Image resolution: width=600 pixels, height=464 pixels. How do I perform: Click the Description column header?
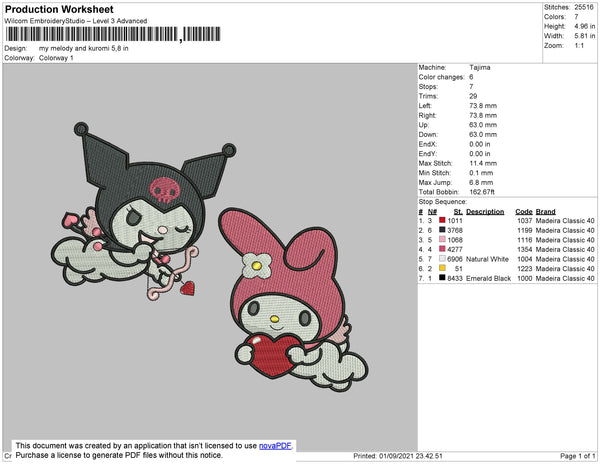point(485,212)
